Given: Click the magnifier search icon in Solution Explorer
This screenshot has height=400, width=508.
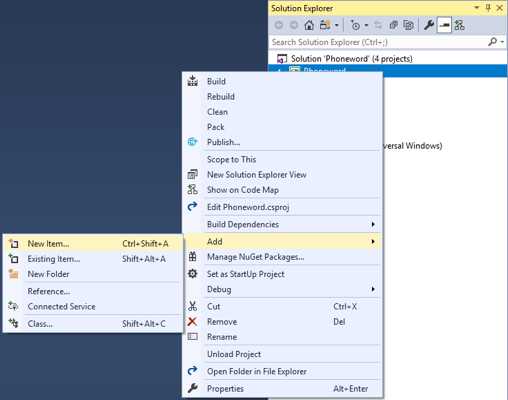Looking at the screenshot, I should click(493, 42).
